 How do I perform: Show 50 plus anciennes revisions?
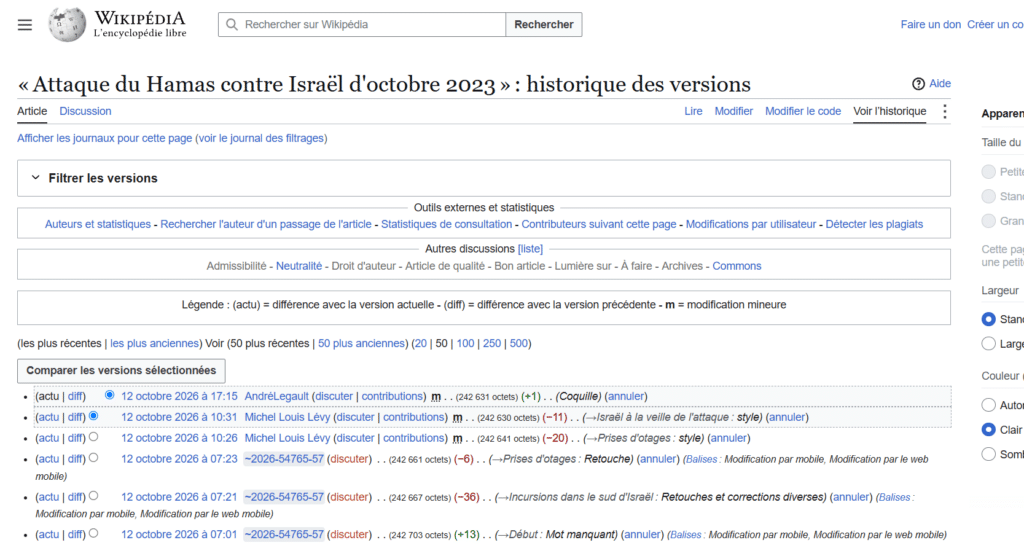click(361, 344)
